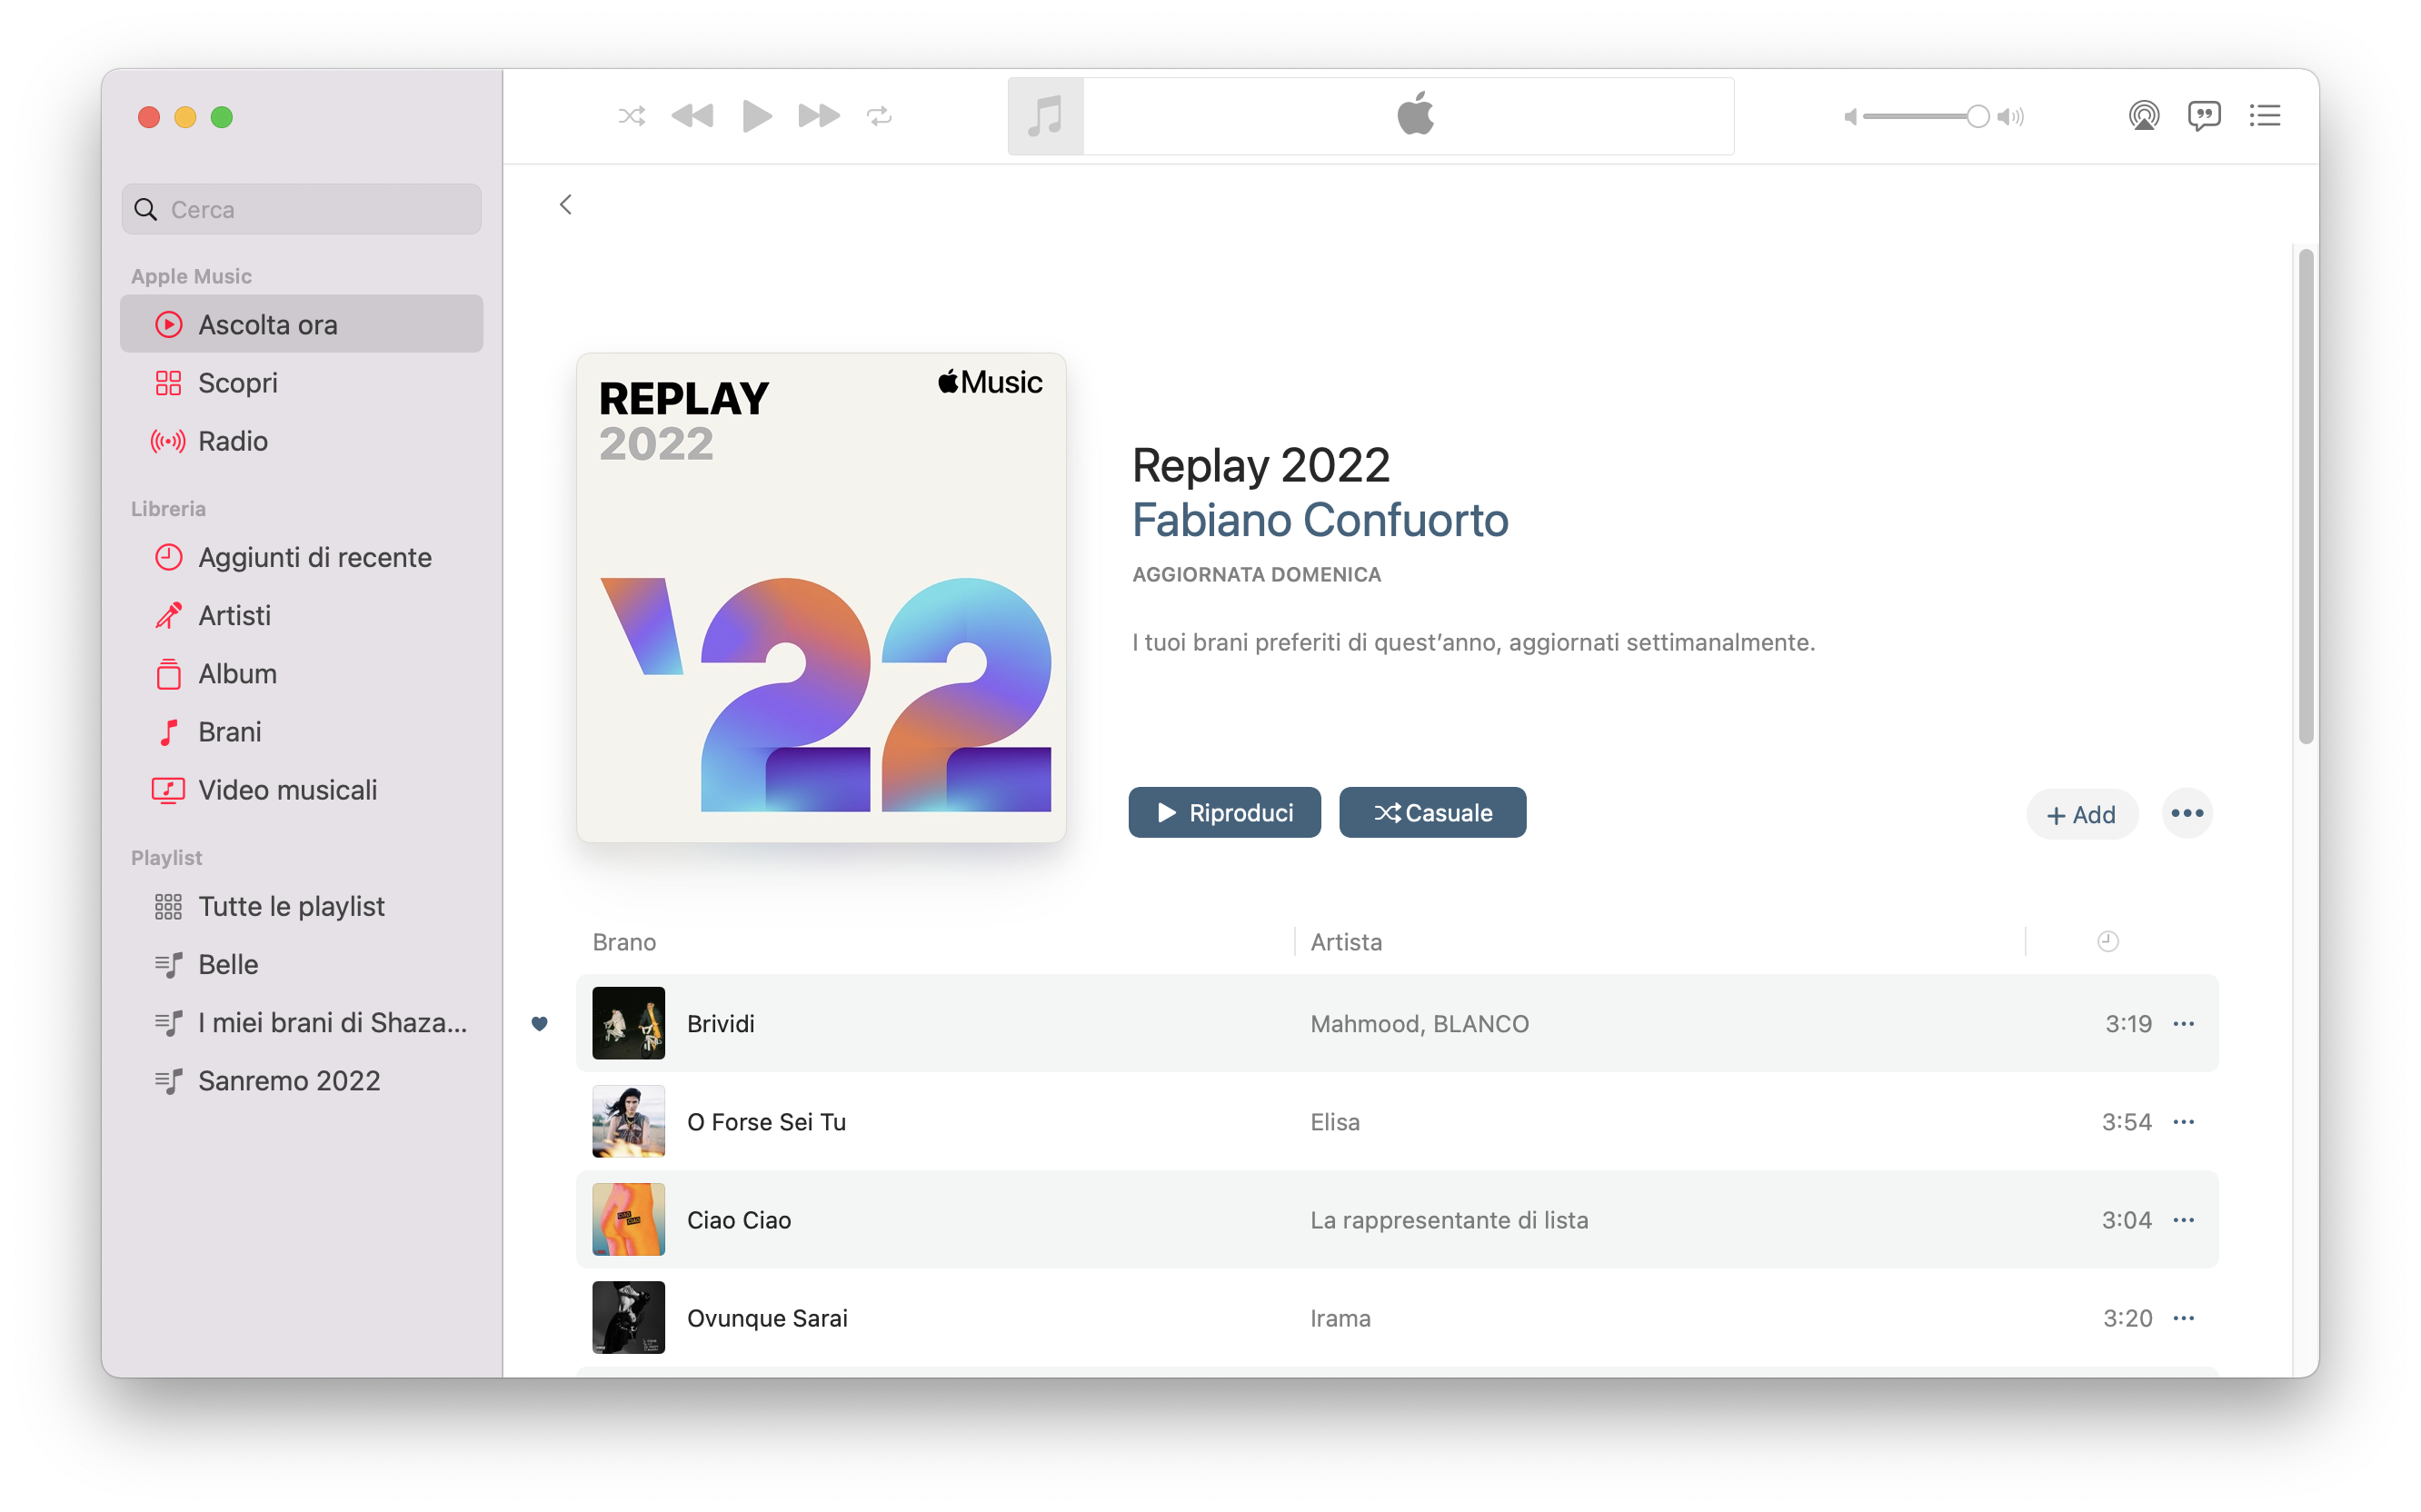The image size is (2421, 1512).
Task: Click Ovunque Sarai album thumbnail
Action: point(628,1317)
